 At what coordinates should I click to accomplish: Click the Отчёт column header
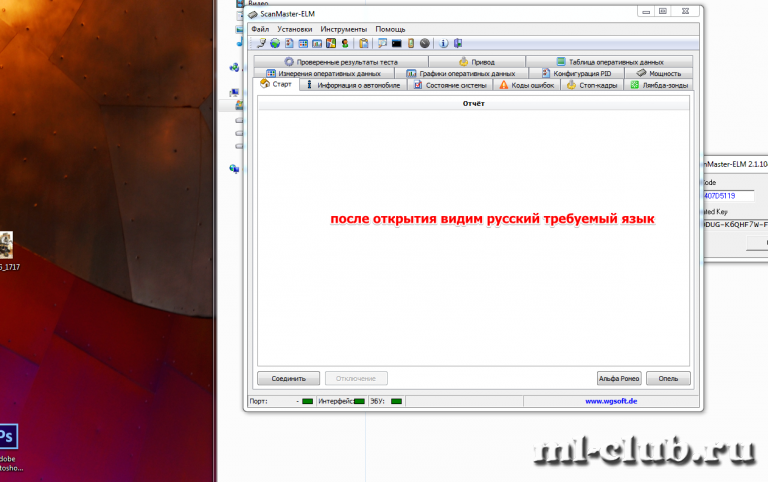pos(473,103)
